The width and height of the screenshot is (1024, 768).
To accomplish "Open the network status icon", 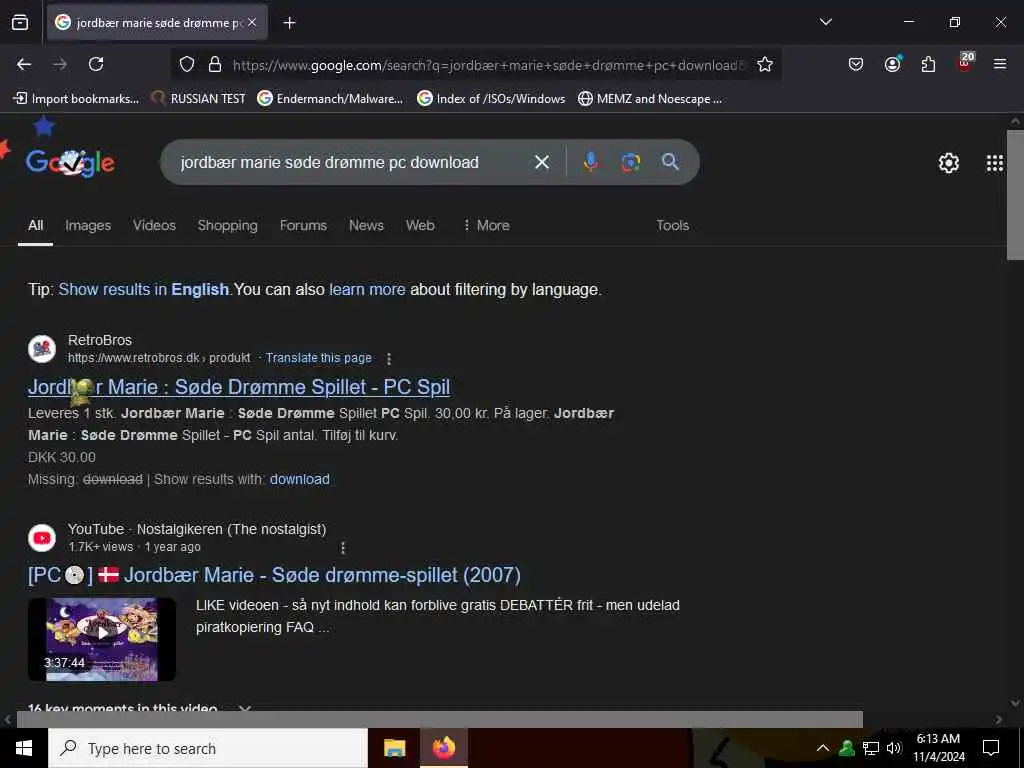I will [871, 748].
